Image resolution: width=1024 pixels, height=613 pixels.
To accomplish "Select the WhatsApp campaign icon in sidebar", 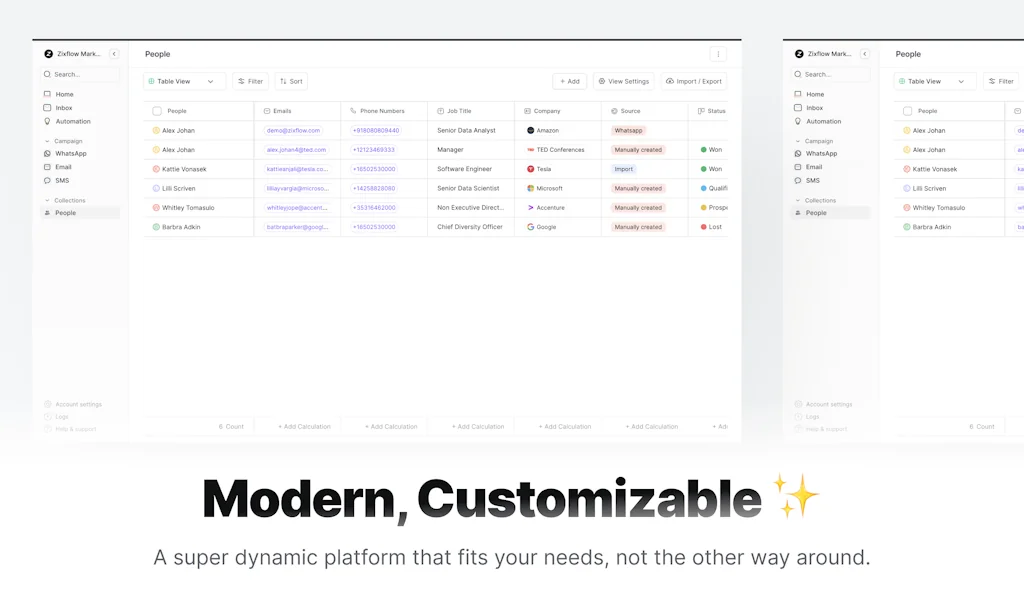I will click(47, 153).
